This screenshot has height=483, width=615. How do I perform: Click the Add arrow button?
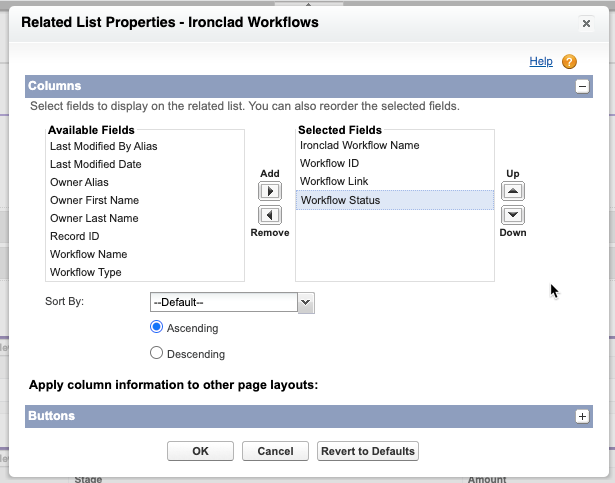[x=270, y=191]
